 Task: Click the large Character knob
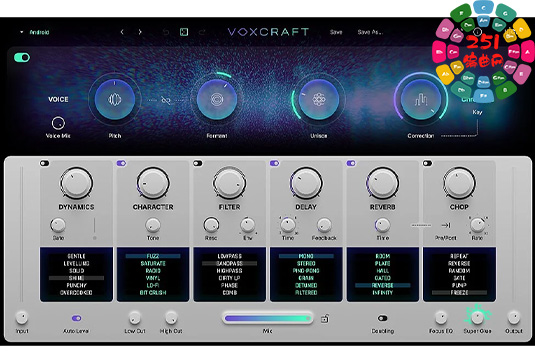[153, 183]
